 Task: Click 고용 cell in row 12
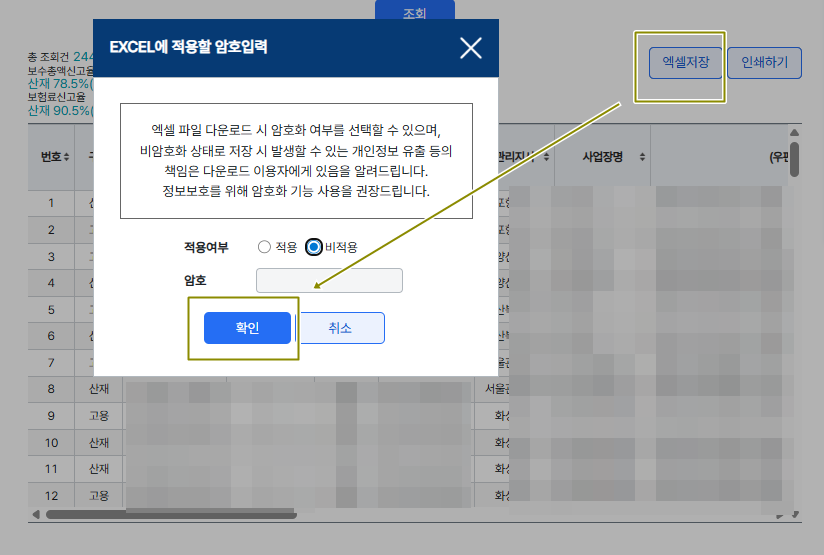pos(99,496)
